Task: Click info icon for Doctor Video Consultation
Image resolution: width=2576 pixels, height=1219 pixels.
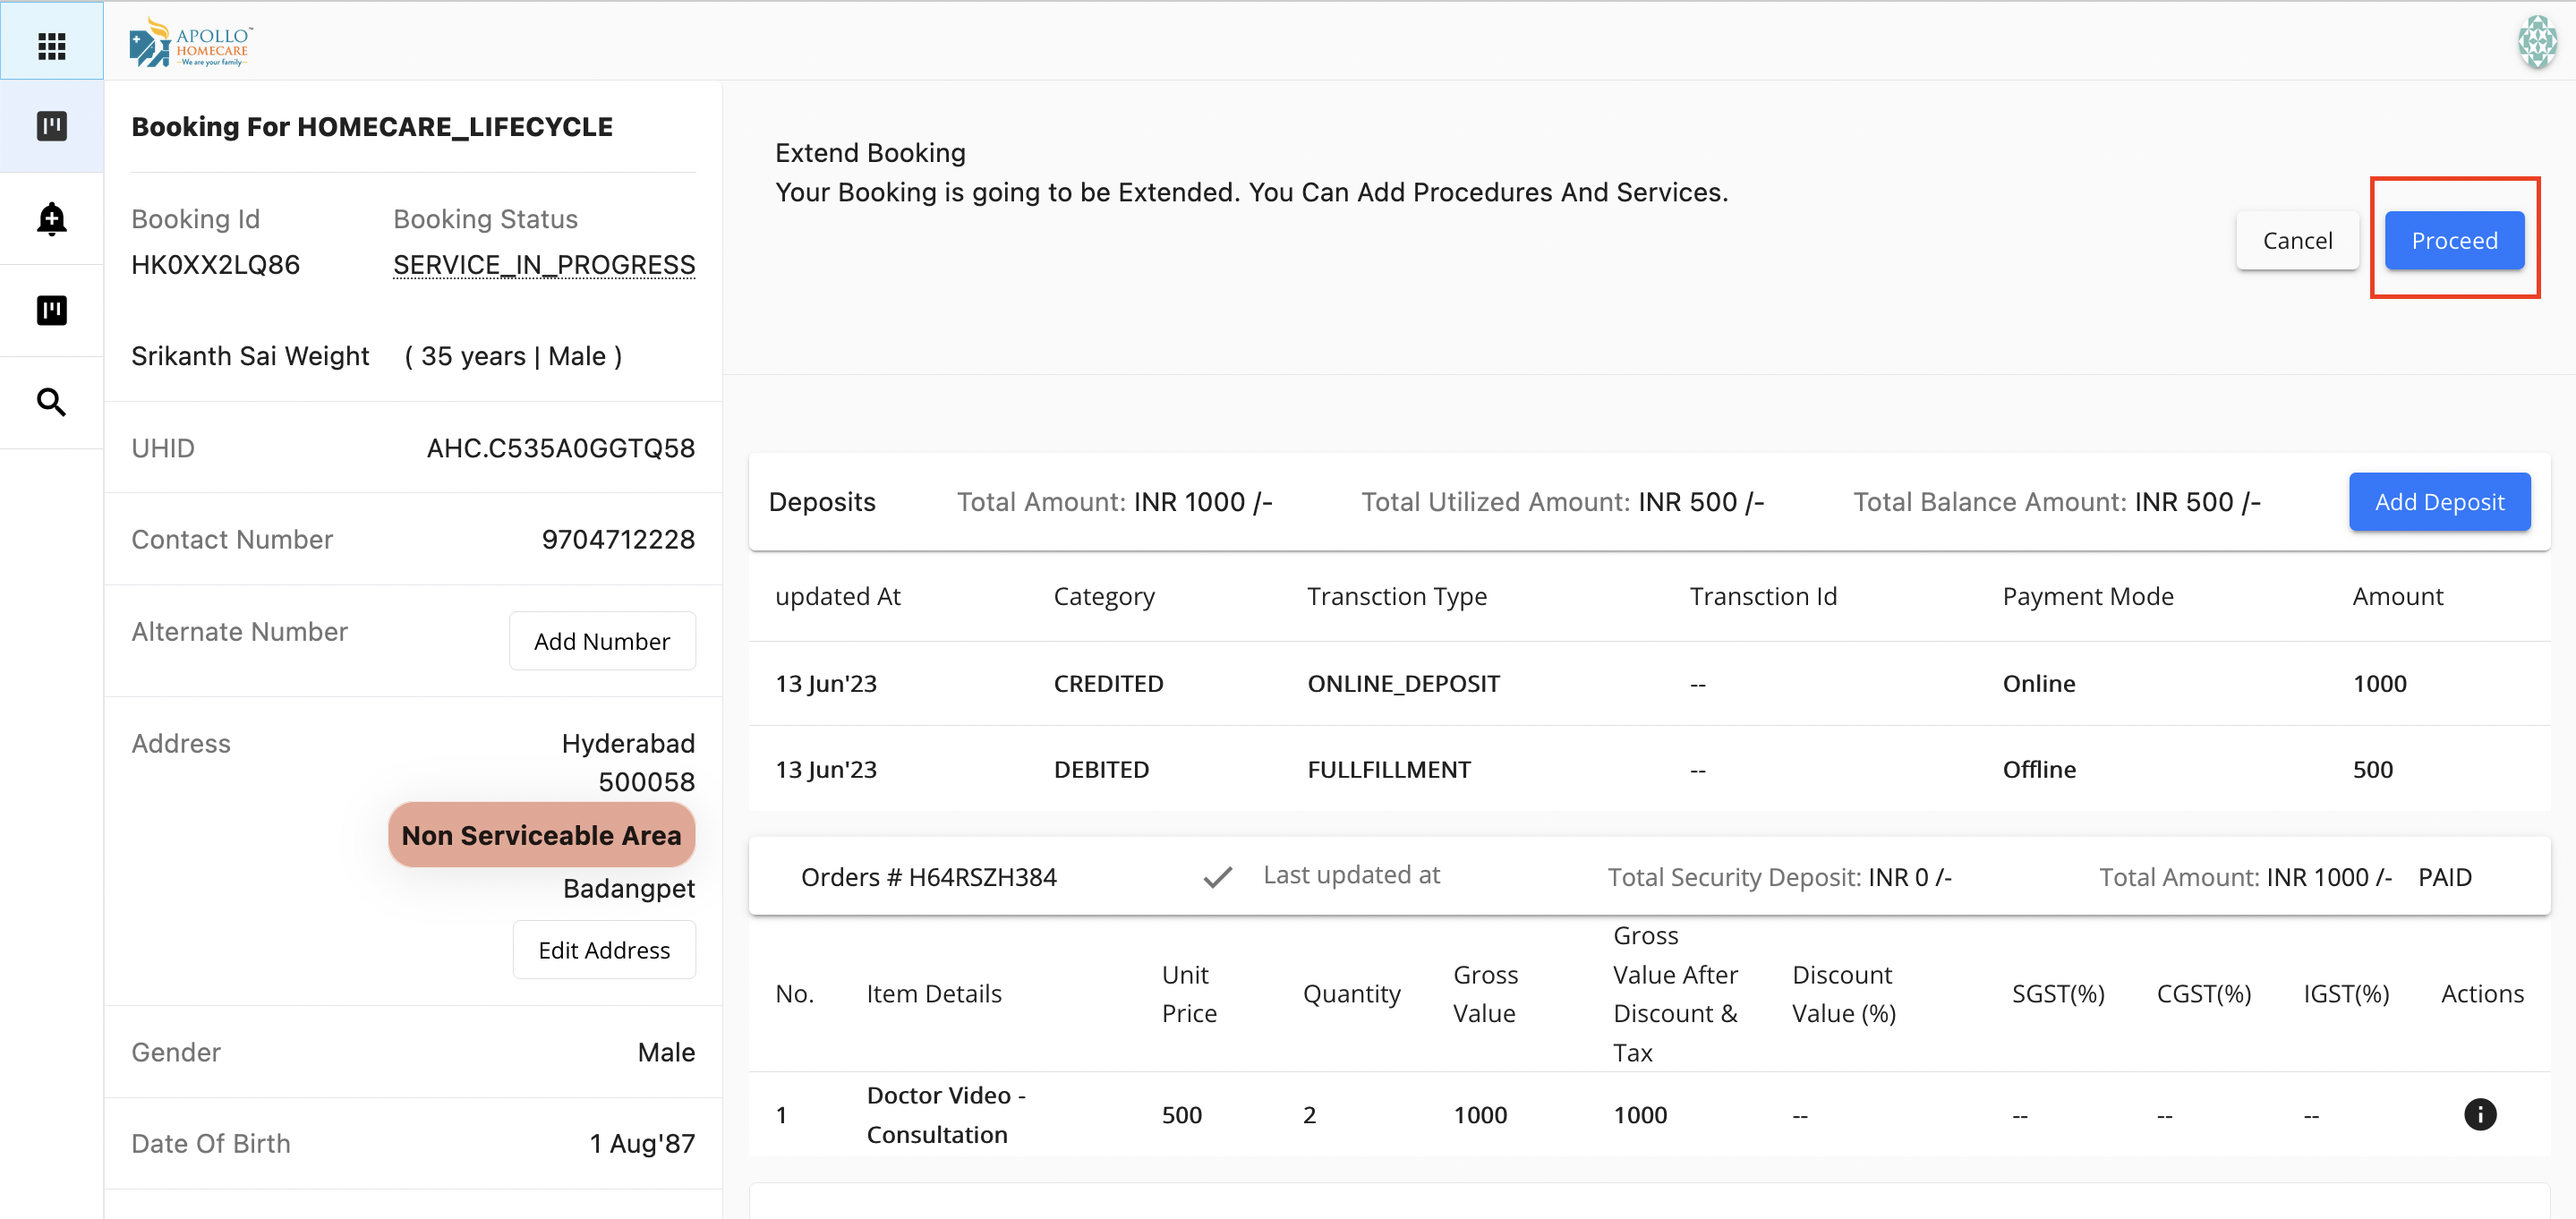Action: (2479, 1113)
